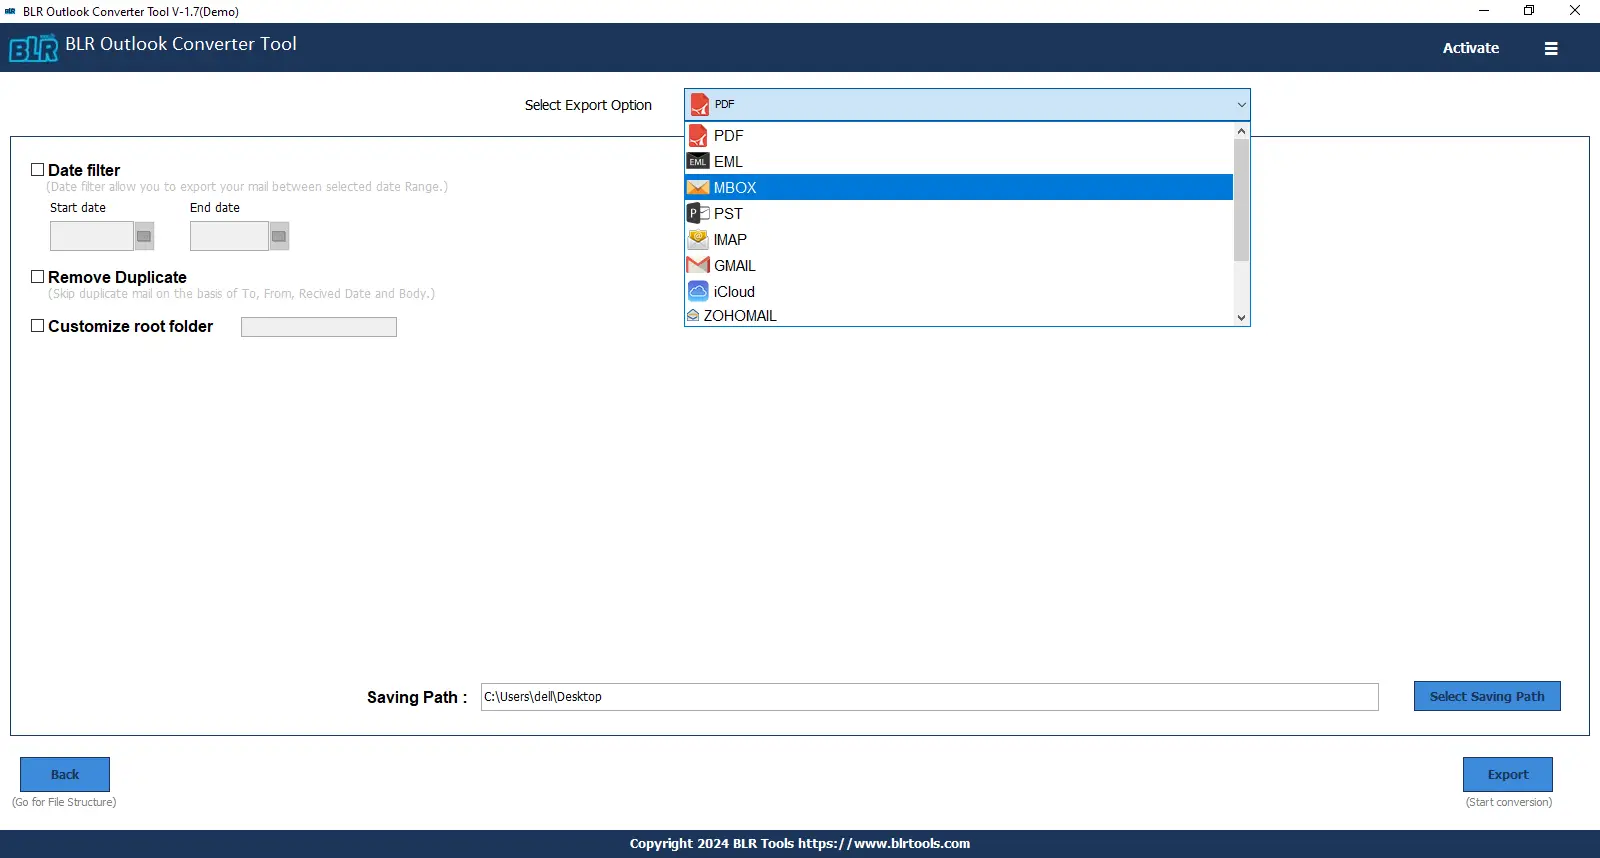The image size is (1600, 858).
Task: Click the Customize root folder text field
Action: coord(319,327)
